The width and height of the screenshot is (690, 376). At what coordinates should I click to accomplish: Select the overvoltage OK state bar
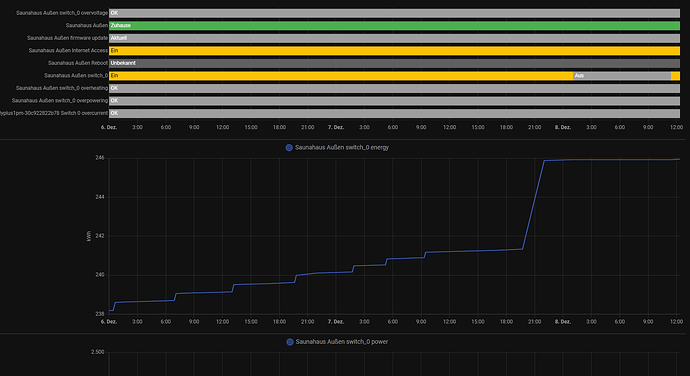click(394, 13)
